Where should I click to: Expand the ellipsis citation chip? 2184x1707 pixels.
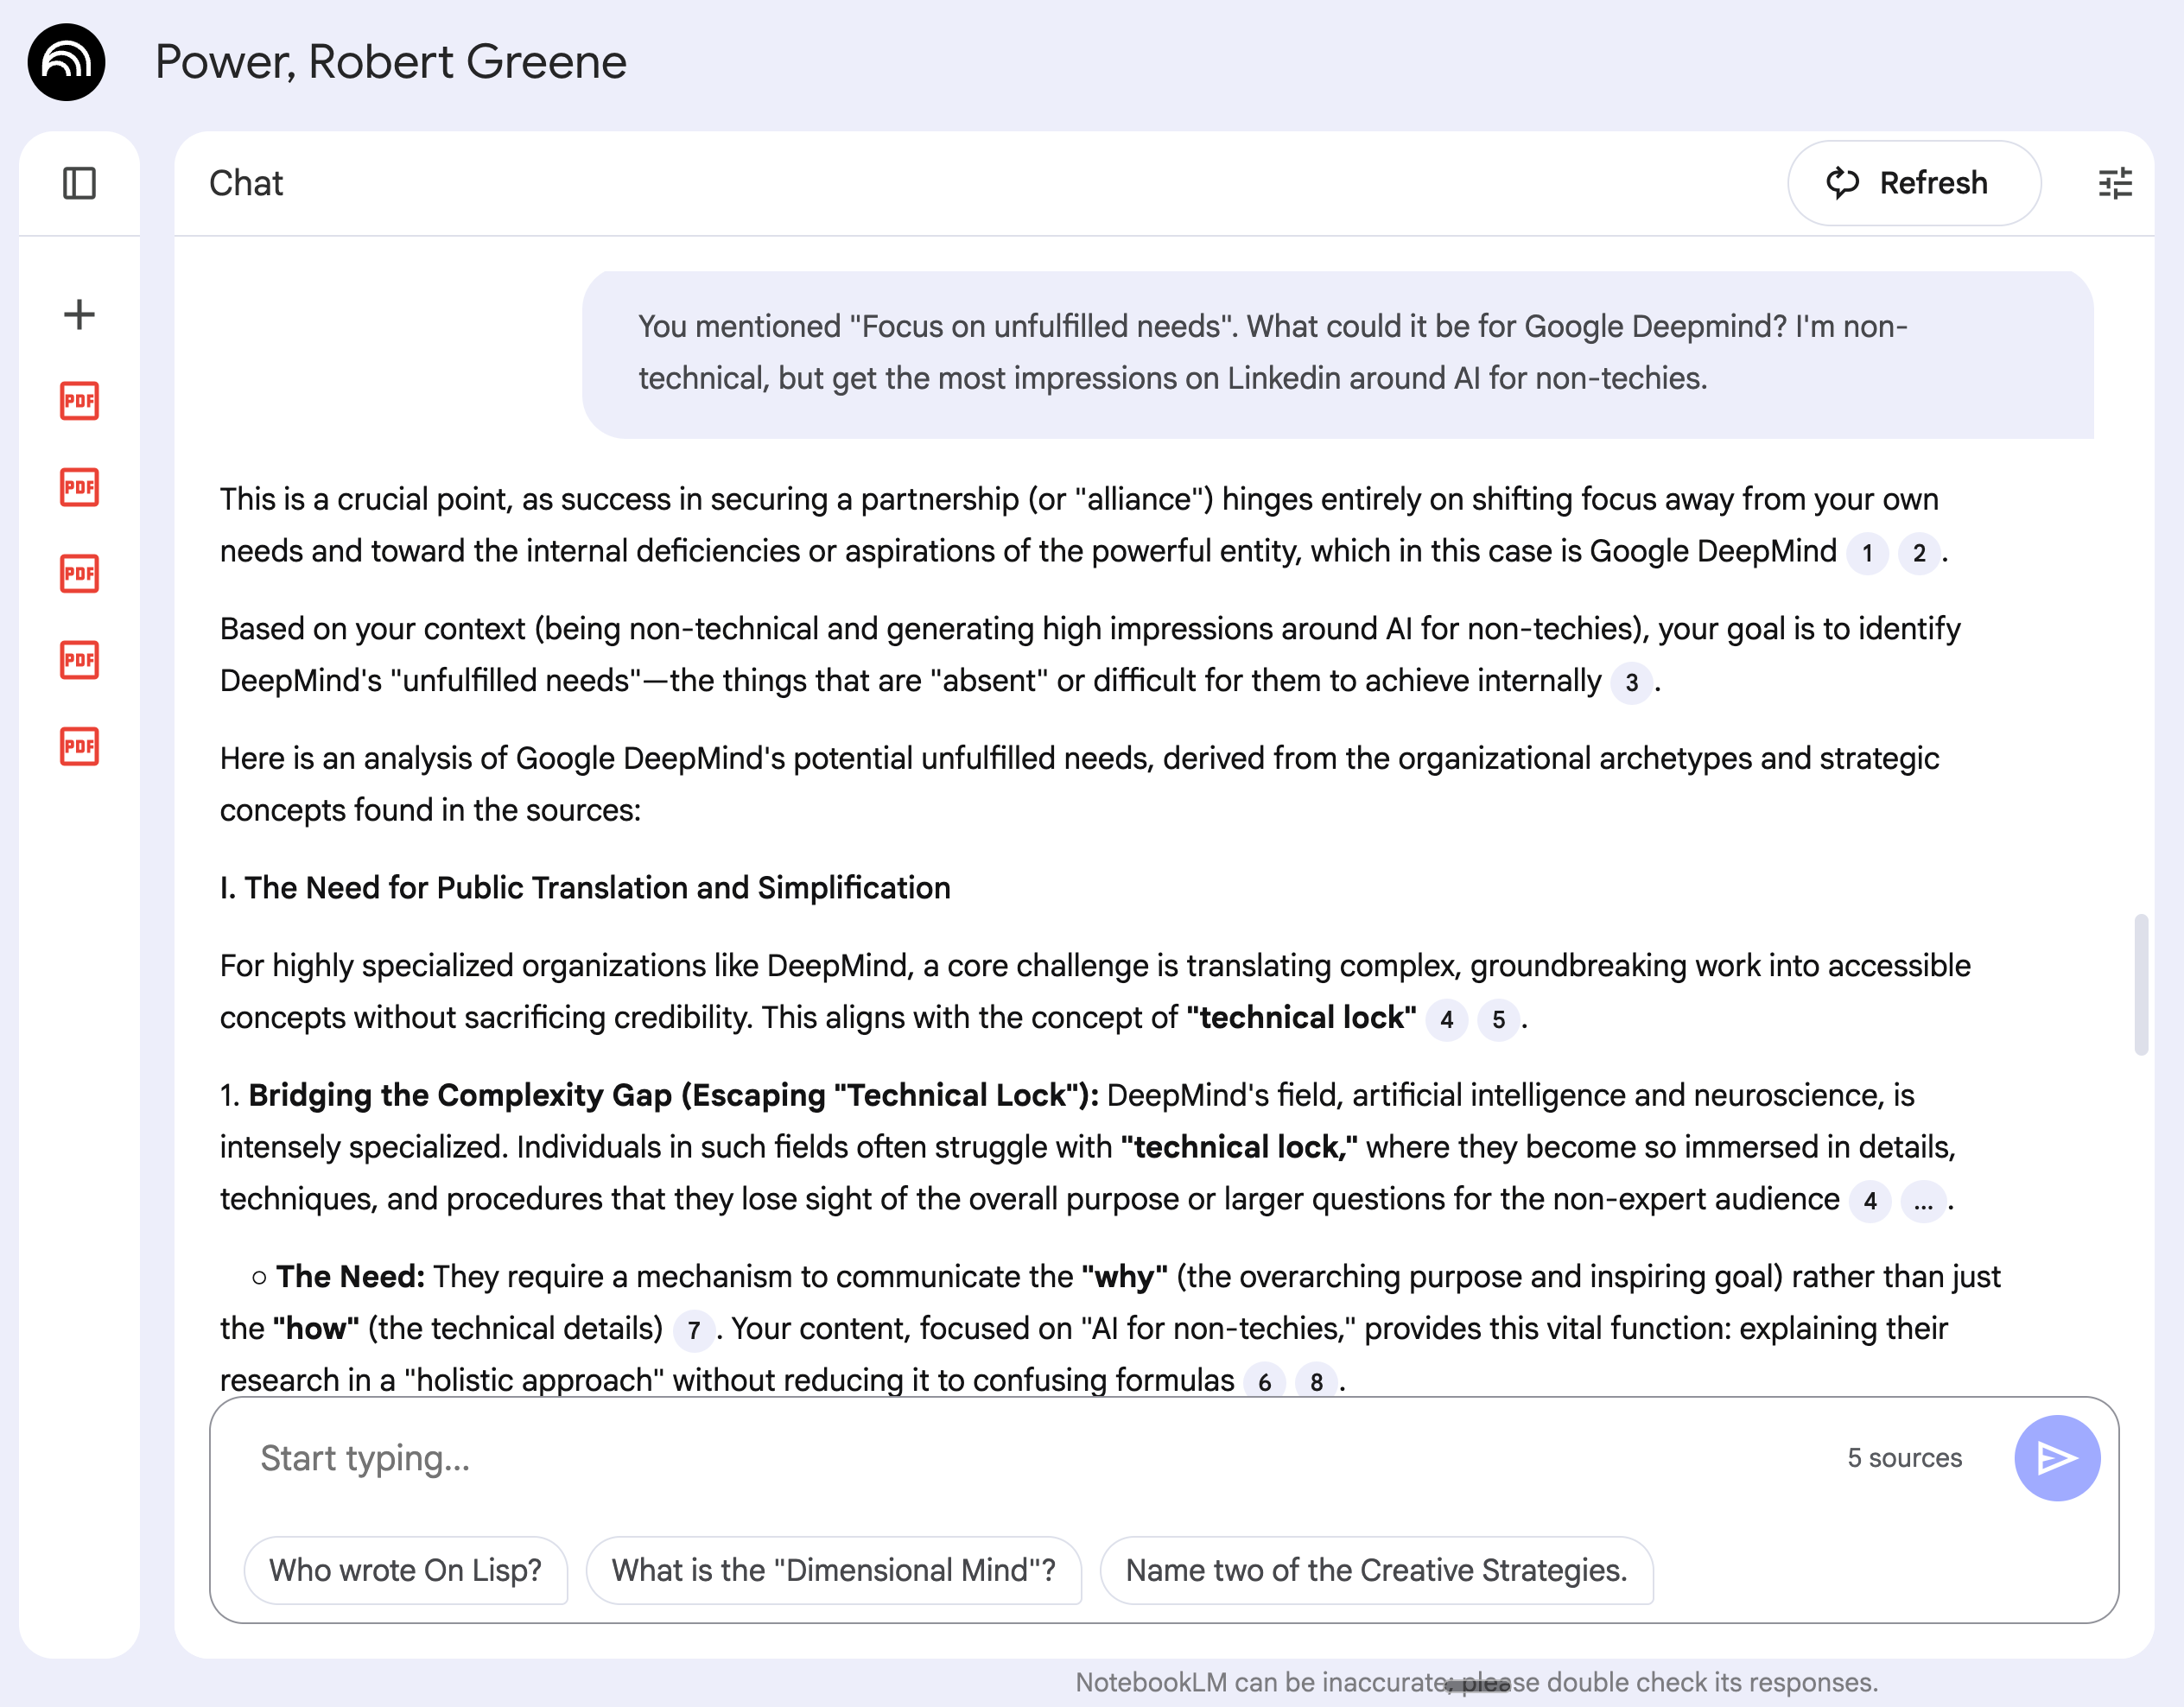[1922, 1201]
